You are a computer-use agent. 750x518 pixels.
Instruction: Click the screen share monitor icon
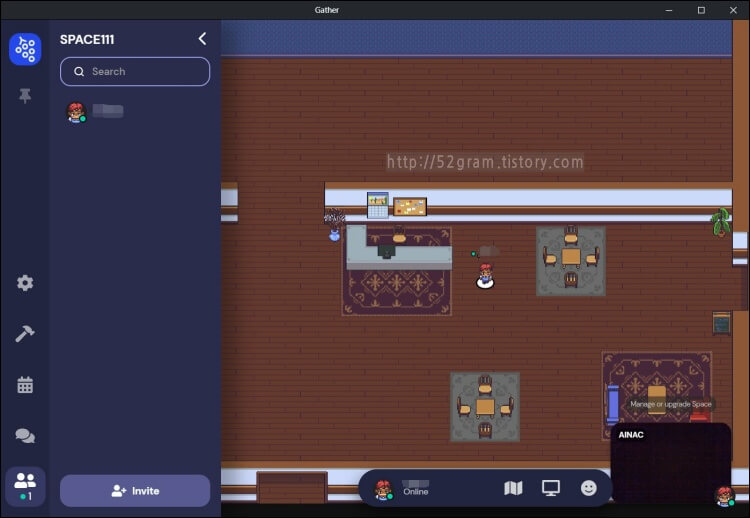pos(551,488)
